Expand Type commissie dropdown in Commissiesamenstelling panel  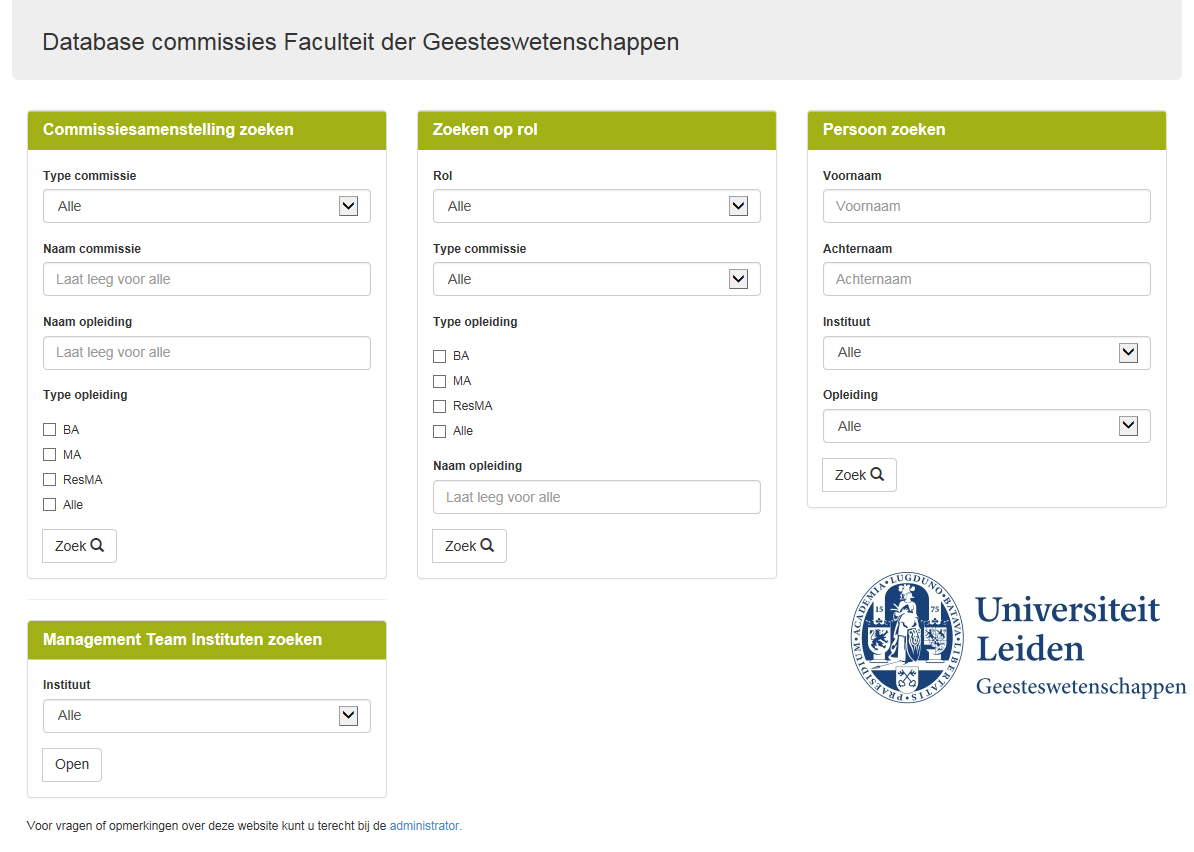pyautogui.click(x=206, y=206)
